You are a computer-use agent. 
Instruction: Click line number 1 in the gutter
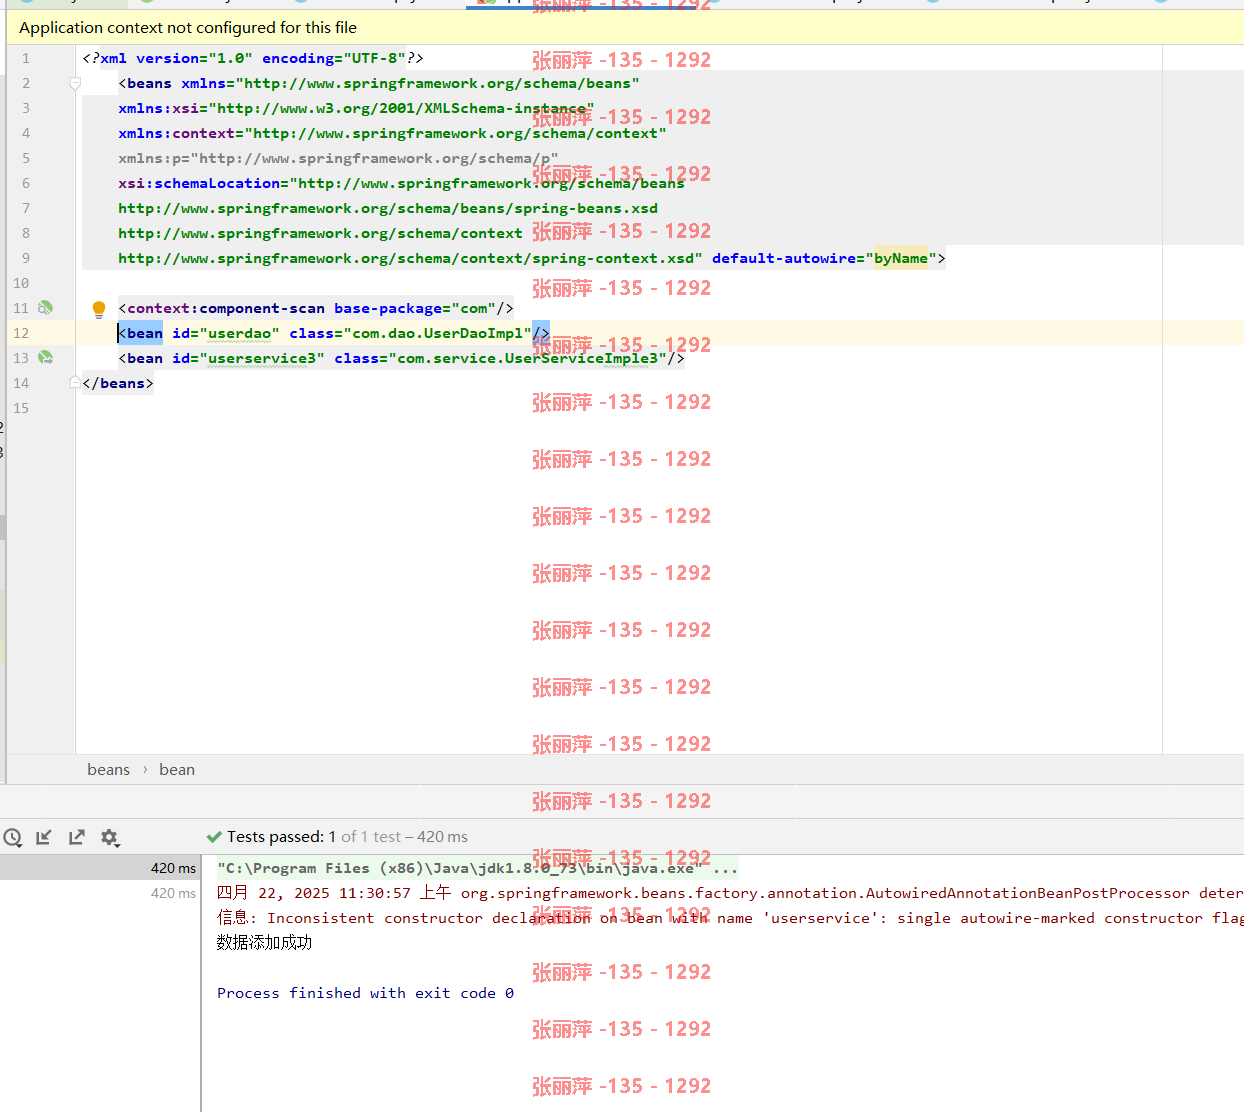click(x=26, y=59)
